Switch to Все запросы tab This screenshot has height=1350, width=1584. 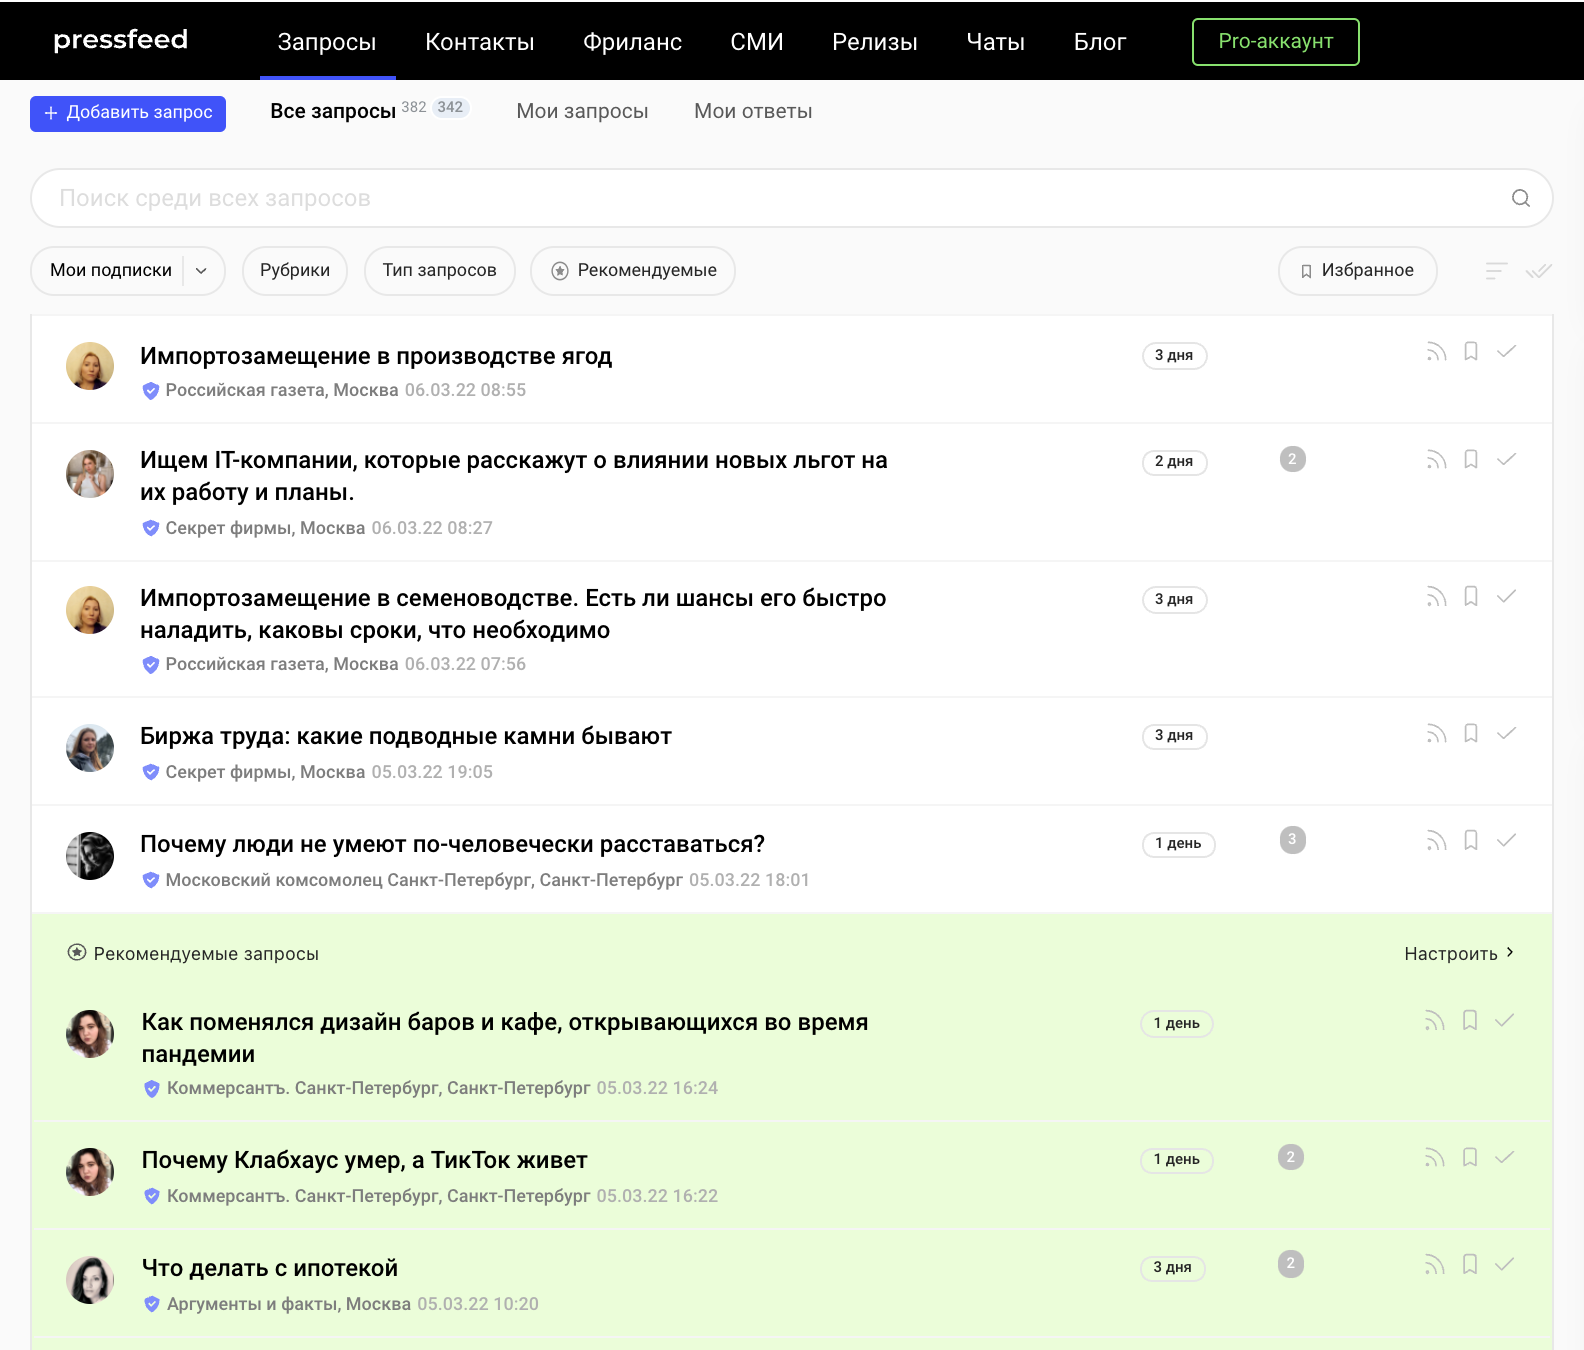[x=333, y=111]
